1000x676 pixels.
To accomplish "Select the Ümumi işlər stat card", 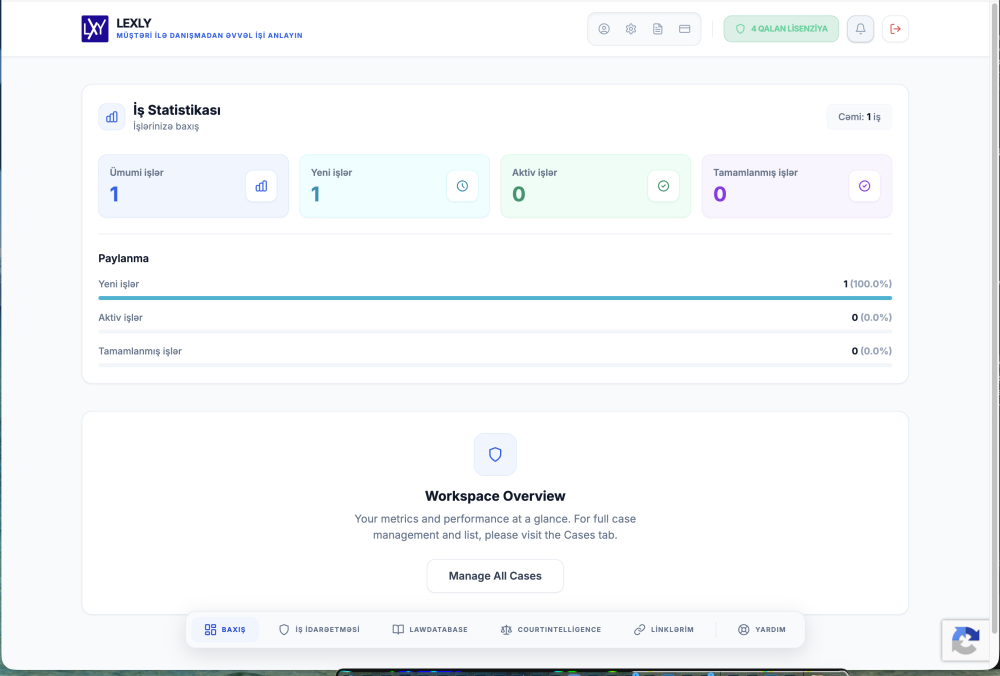I will [193, 186].
